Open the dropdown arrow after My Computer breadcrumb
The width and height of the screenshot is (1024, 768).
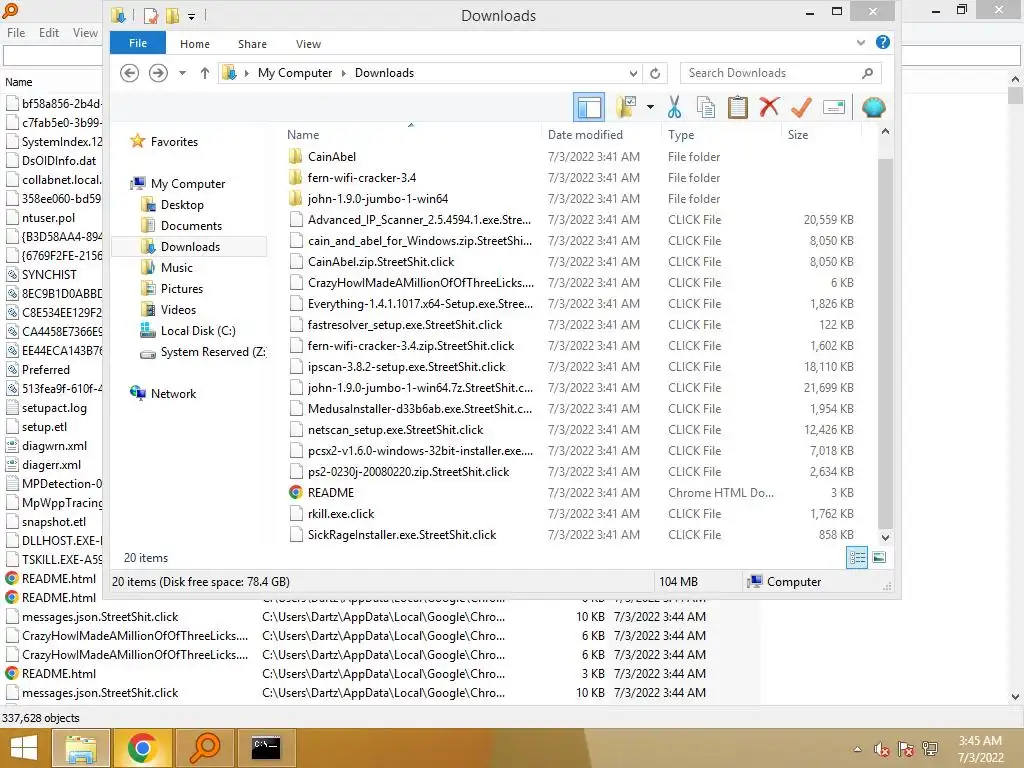pyautogui.click(x=344, y=73)
